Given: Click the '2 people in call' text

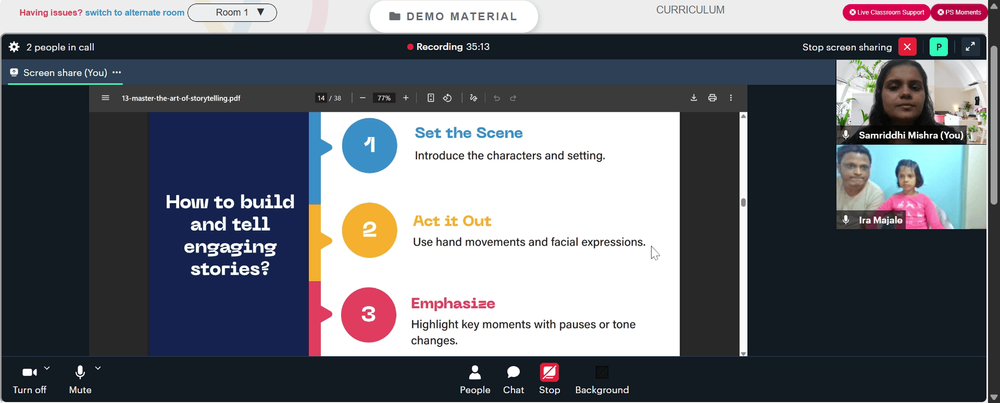Looking at the screenshot, I should tap(60, 47).
